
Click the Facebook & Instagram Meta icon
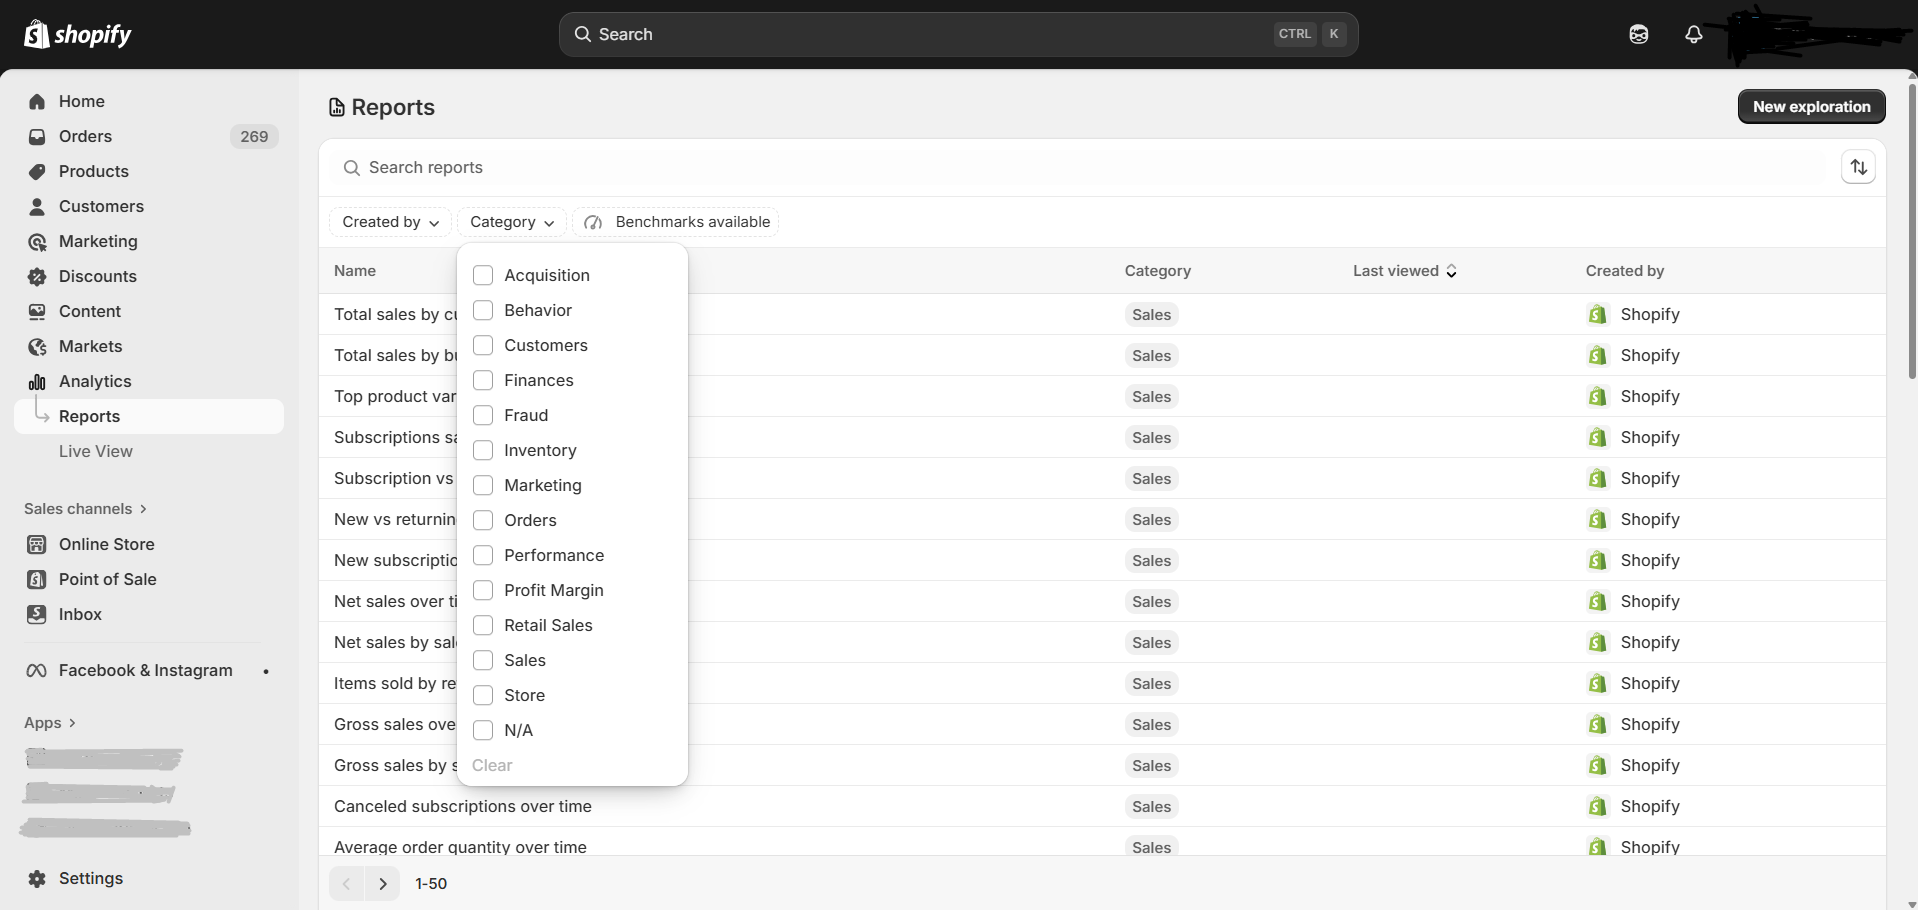37,670
